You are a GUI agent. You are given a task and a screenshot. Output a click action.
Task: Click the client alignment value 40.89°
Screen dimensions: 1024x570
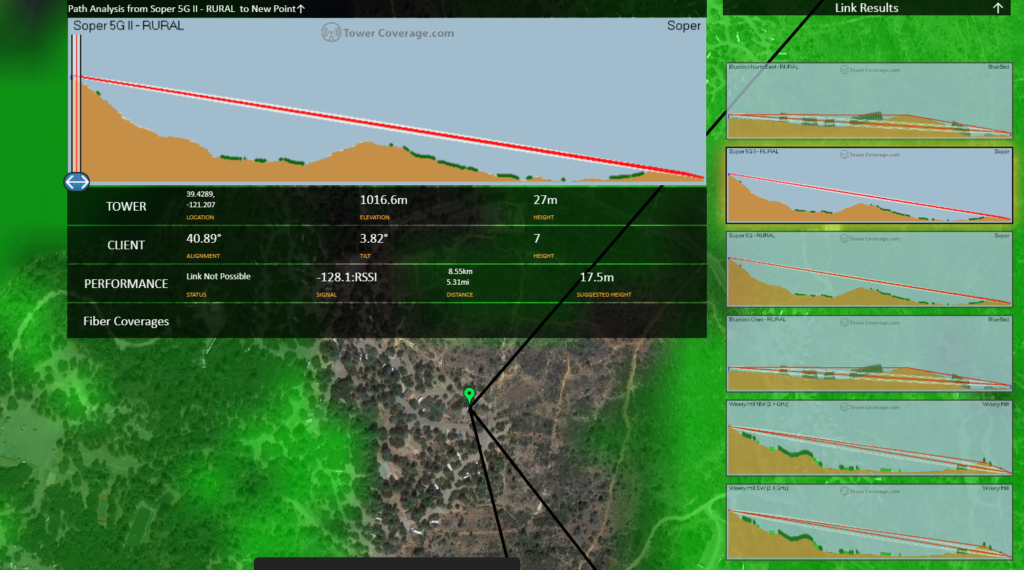pyautogui.click(x=204, y=238)
